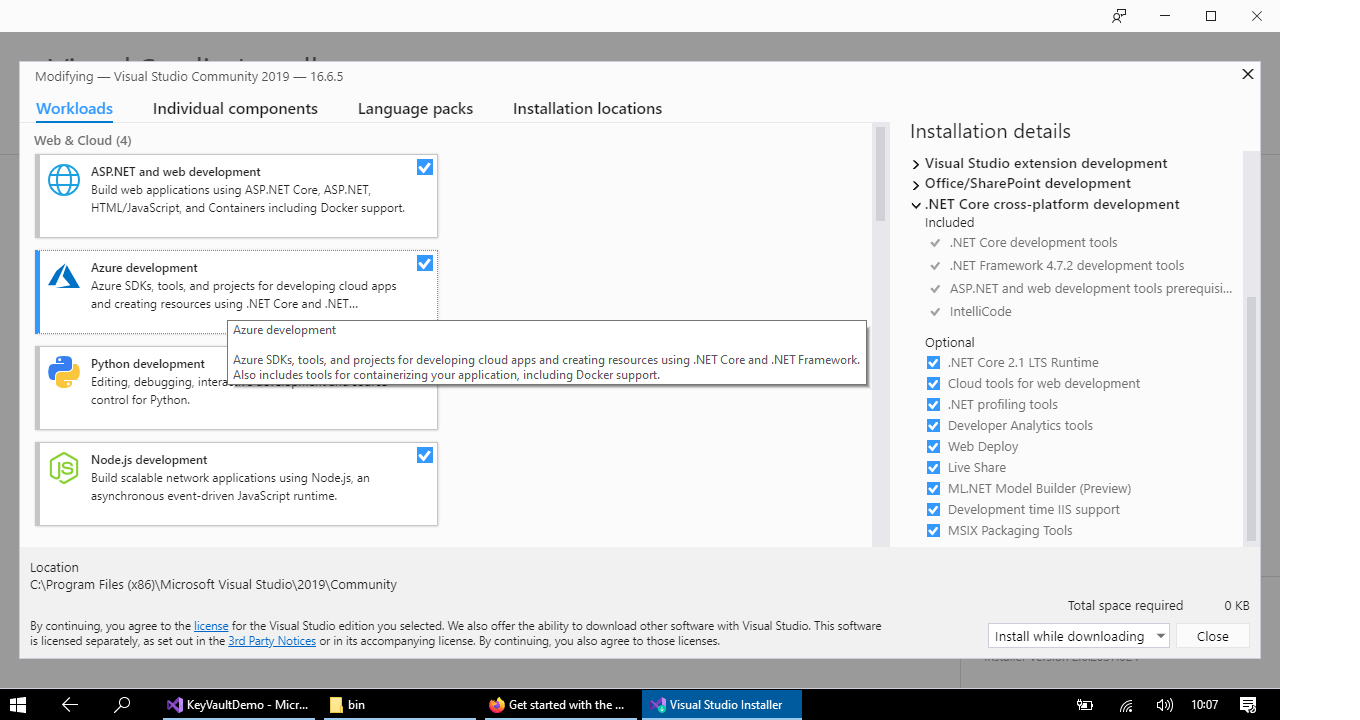Click the Close button
1360x720 pixels.
pos(1213,636)
